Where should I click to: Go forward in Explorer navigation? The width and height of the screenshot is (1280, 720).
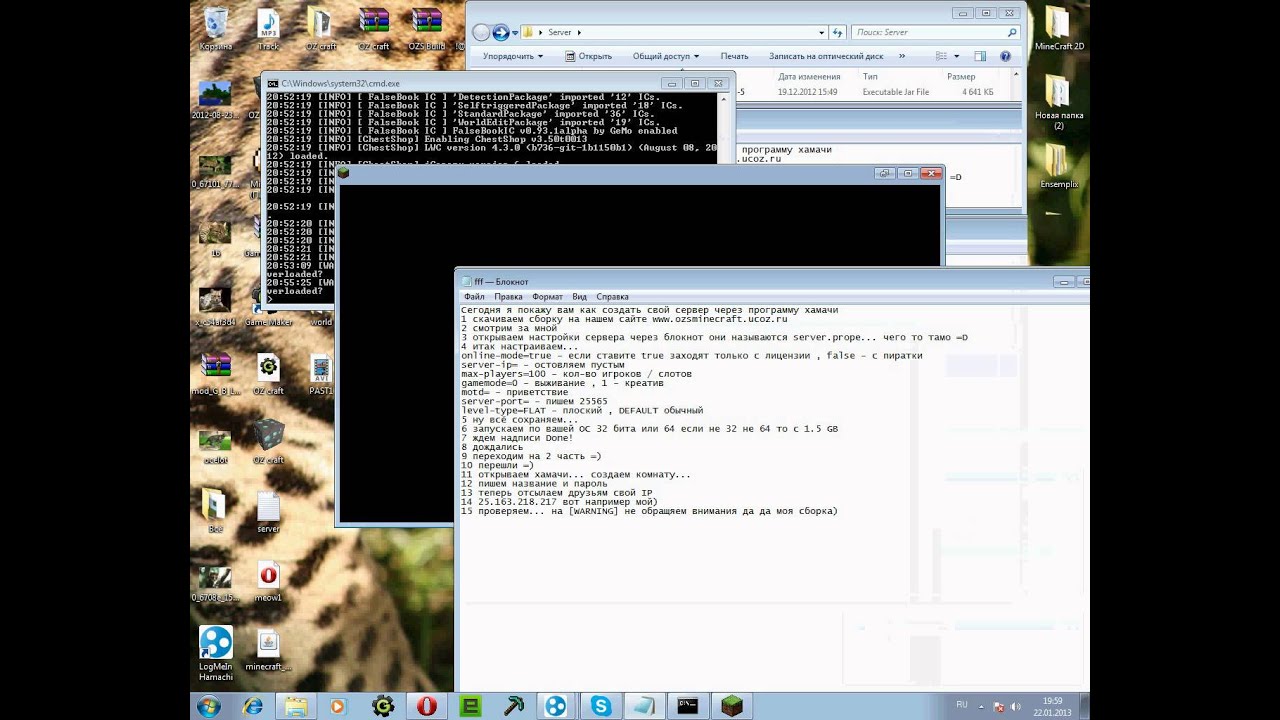click(501, 32)
